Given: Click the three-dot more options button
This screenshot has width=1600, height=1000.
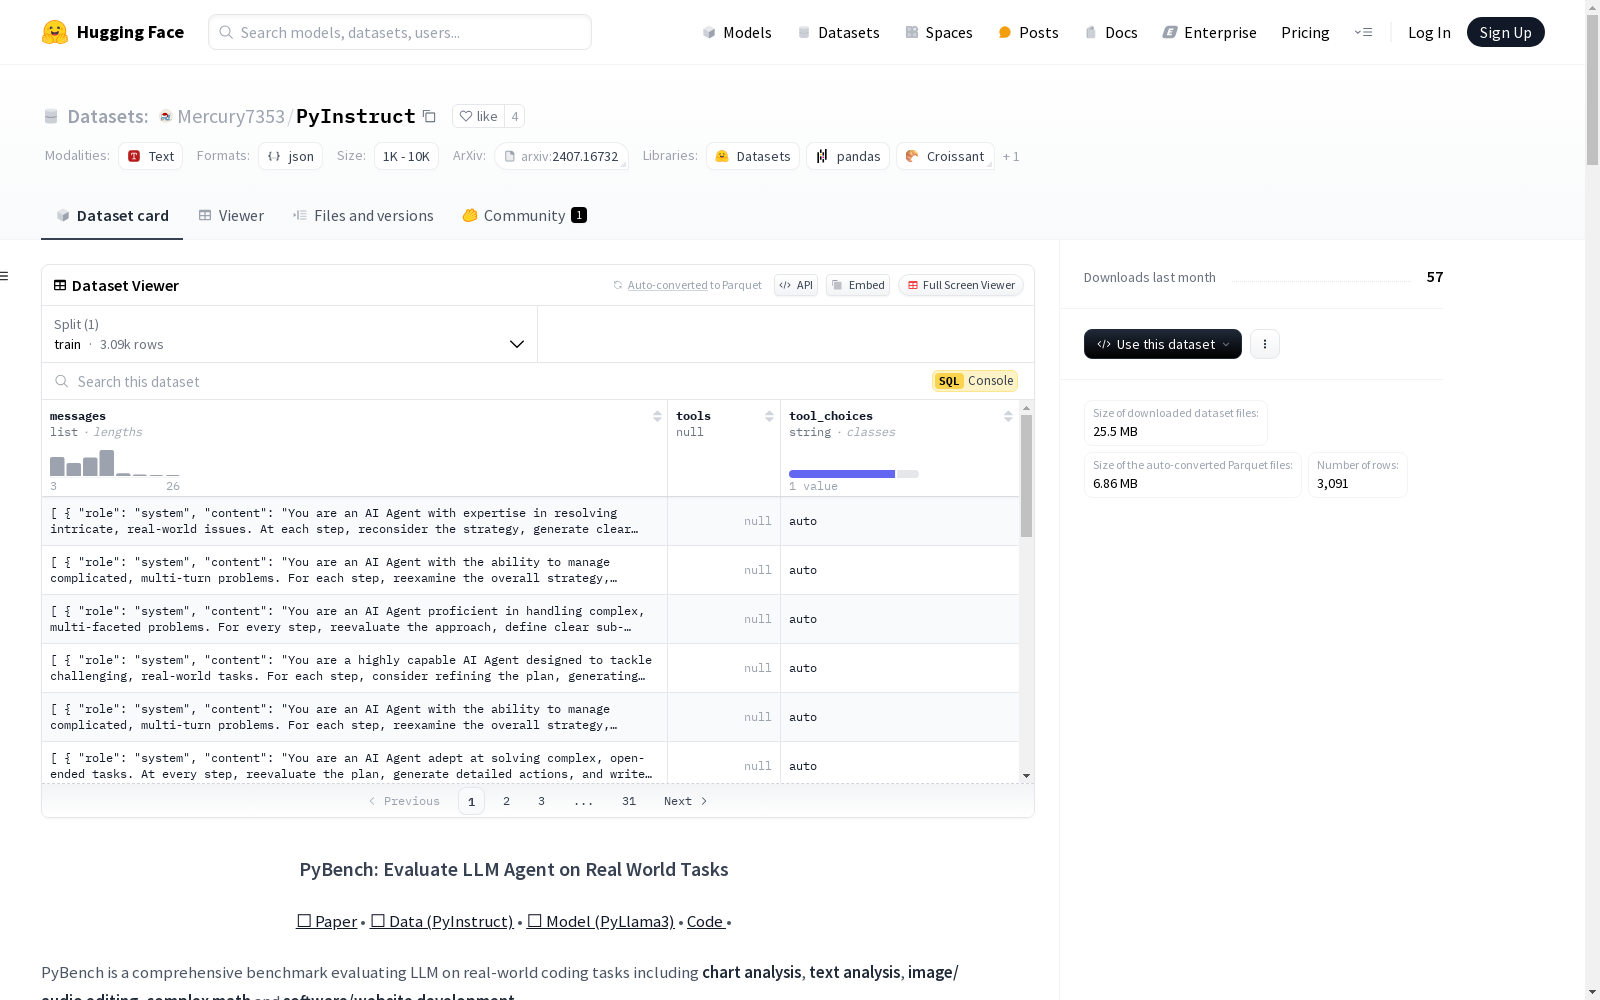Looking at the screenshot, I should coord(1265,344).
